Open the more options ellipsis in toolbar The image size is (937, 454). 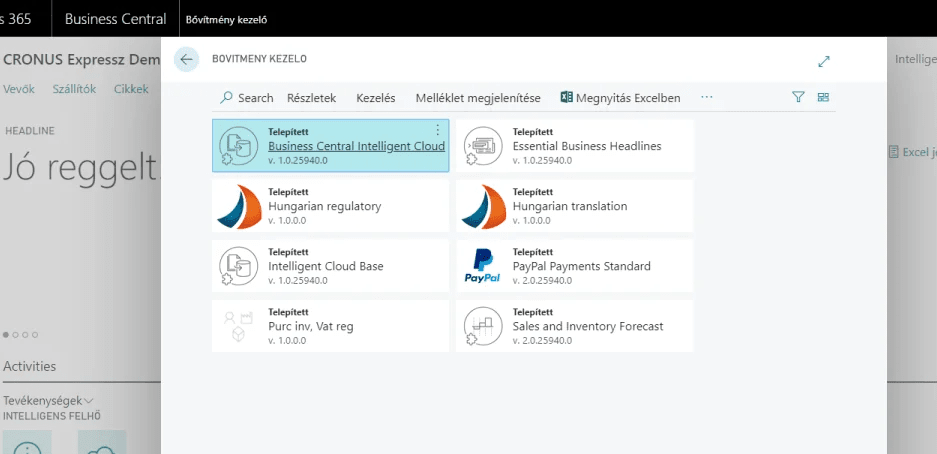(707, 97)
